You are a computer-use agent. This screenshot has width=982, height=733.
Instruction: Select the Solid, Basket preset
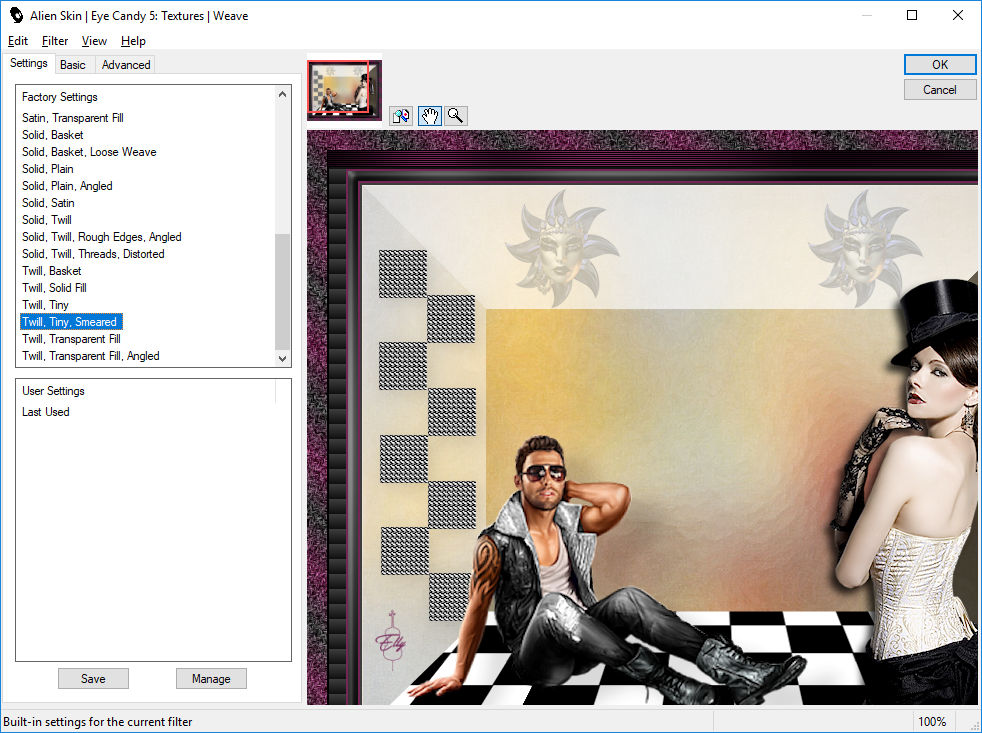53,135
